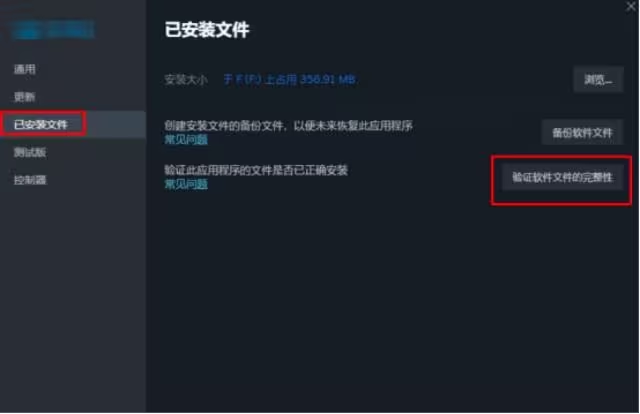
Task: Open the 控制器 tab
Action: coord(30,180)
